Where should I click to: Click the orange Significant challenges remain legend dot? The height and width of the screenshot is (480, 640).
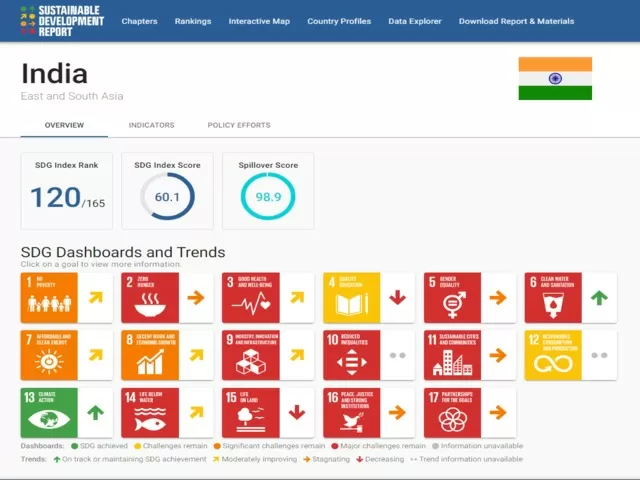point(217,446)
